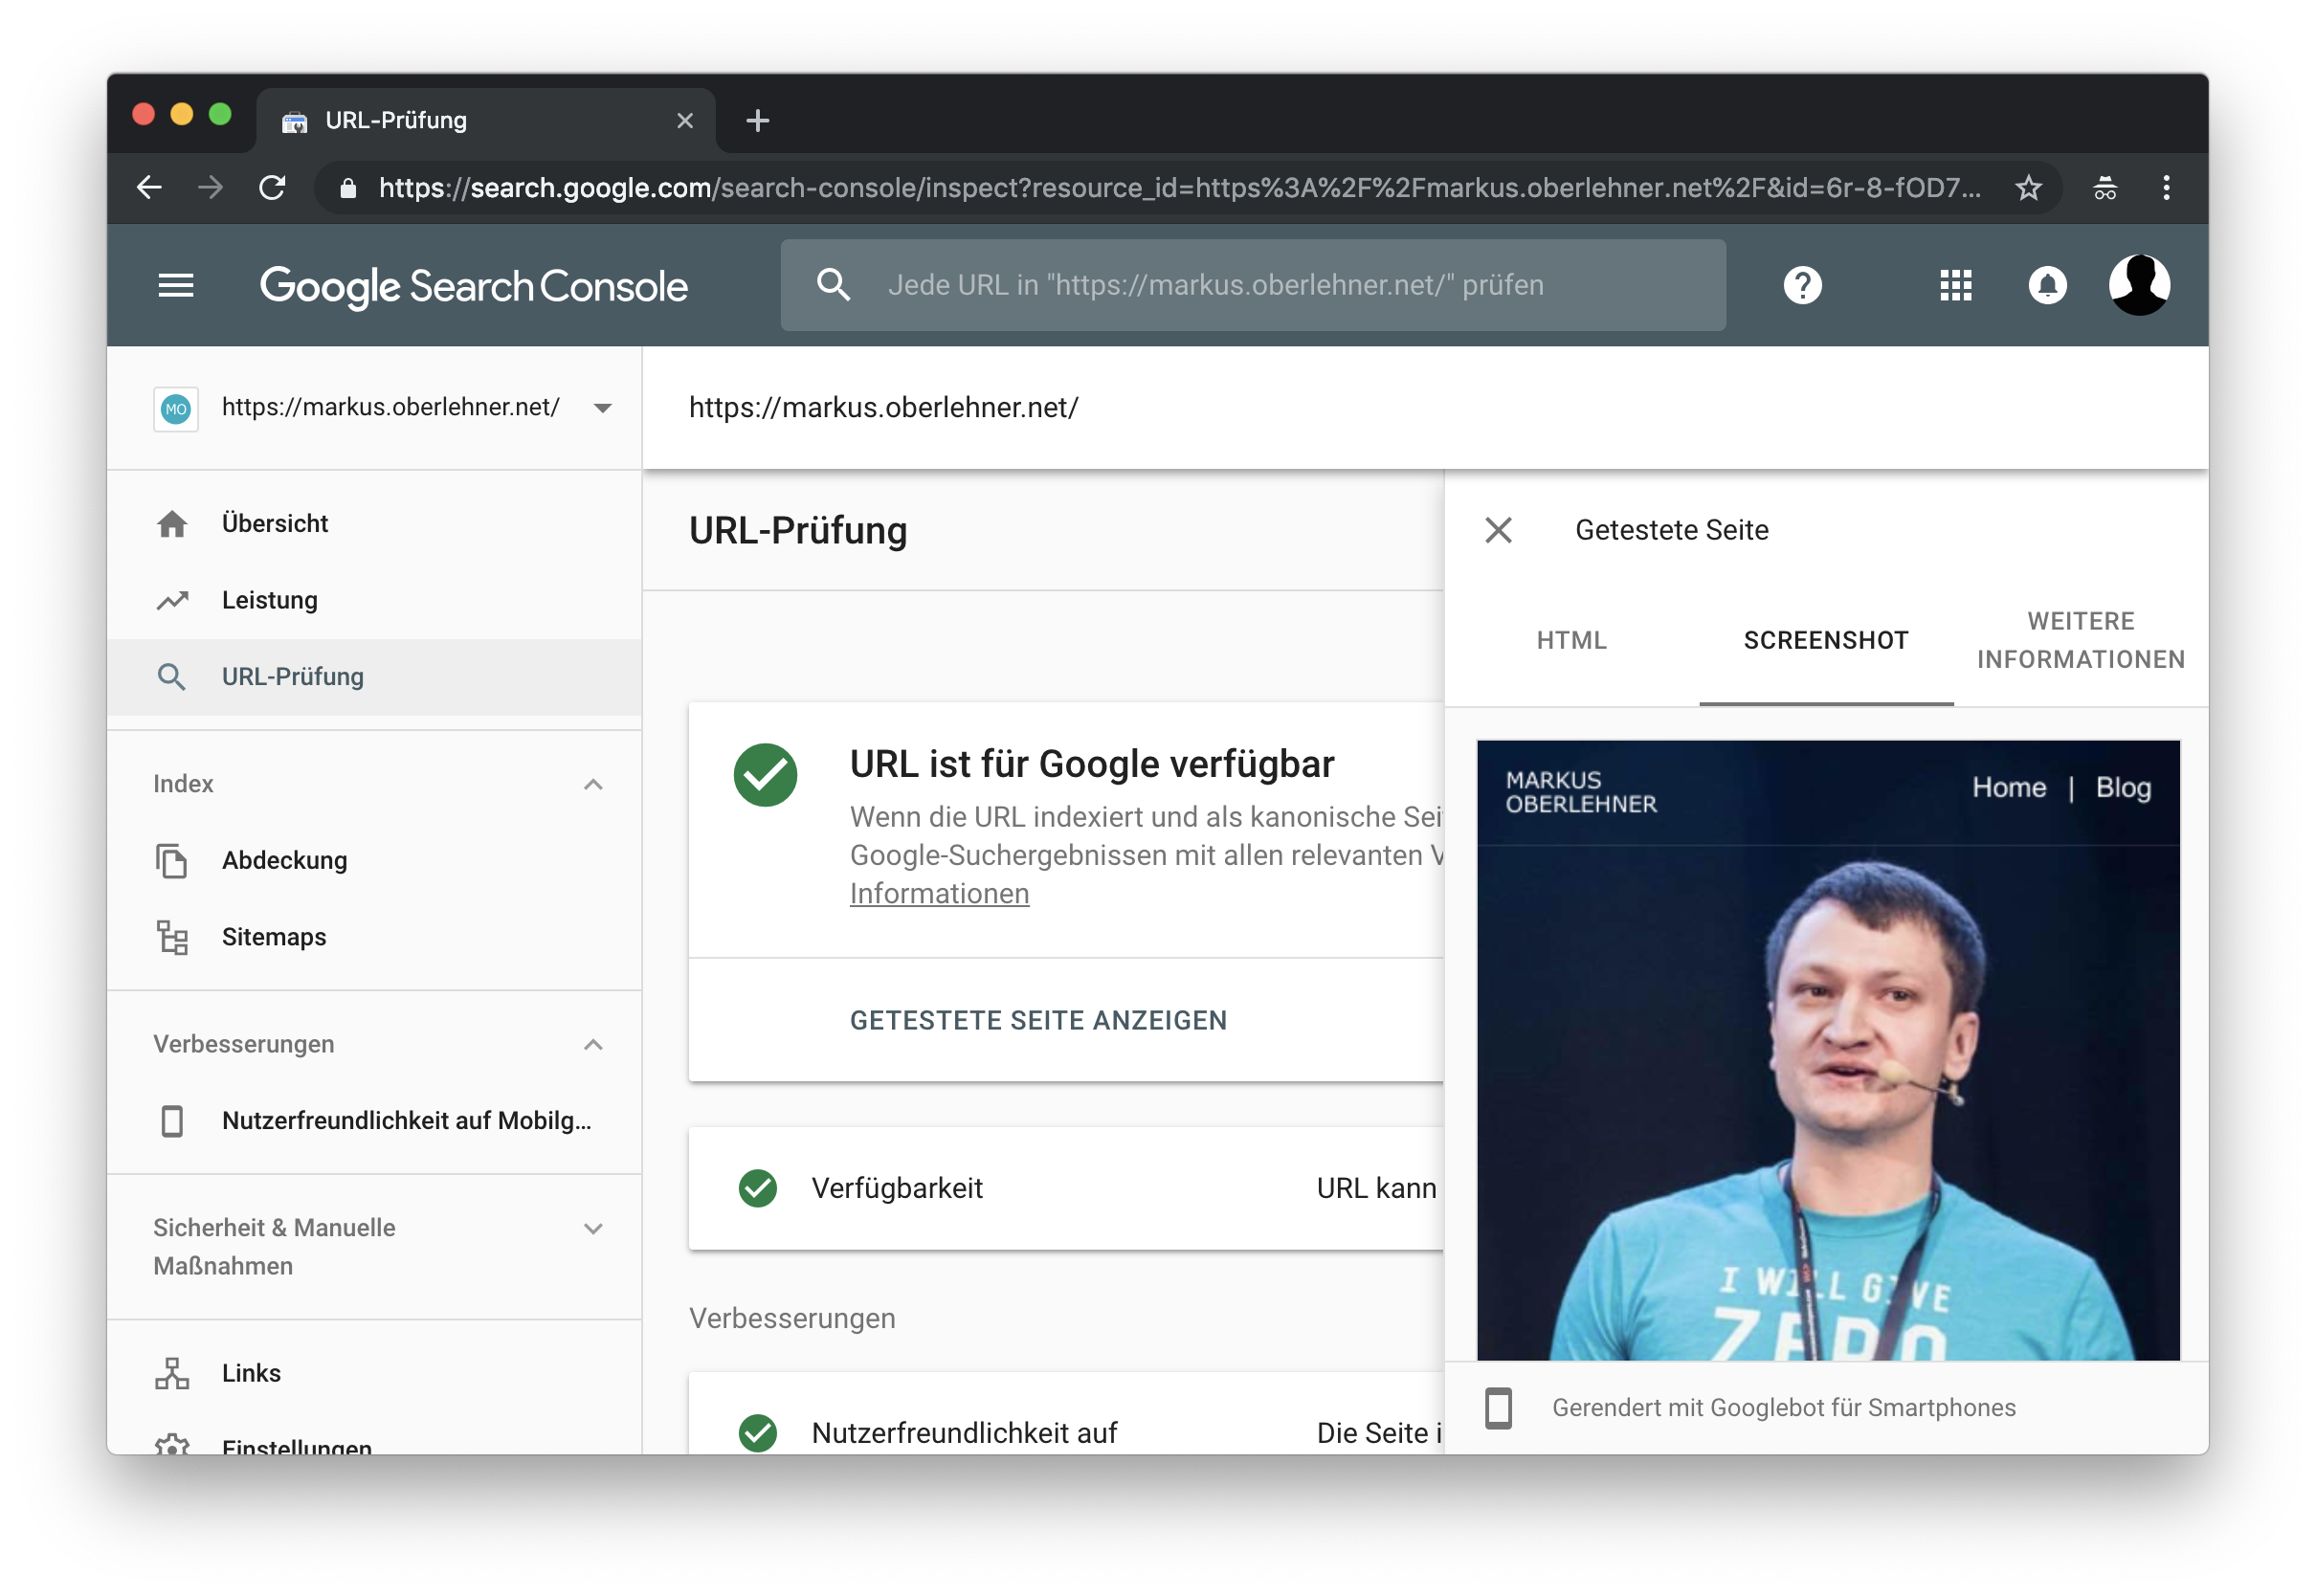Close the URL-Prüfung browser tab
This screenshot has width=2316, height=1596.
point(684,120)
